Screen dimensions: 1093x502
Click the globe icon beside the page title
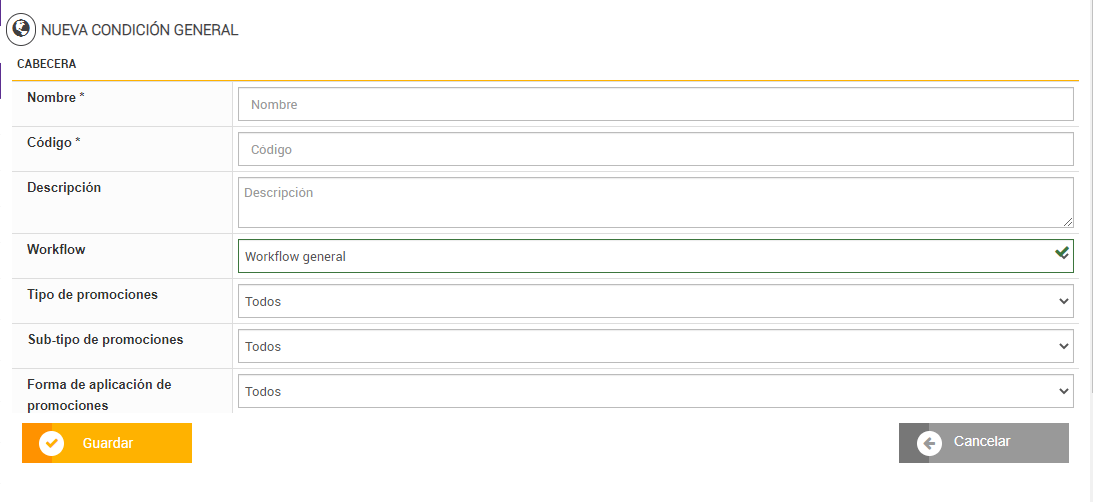tap(21, 29)
